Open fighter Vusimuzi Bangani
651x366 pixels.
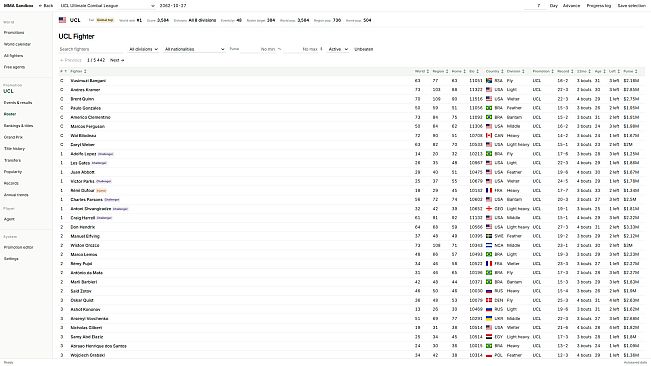pyautogui.click(x=88, y=81)
